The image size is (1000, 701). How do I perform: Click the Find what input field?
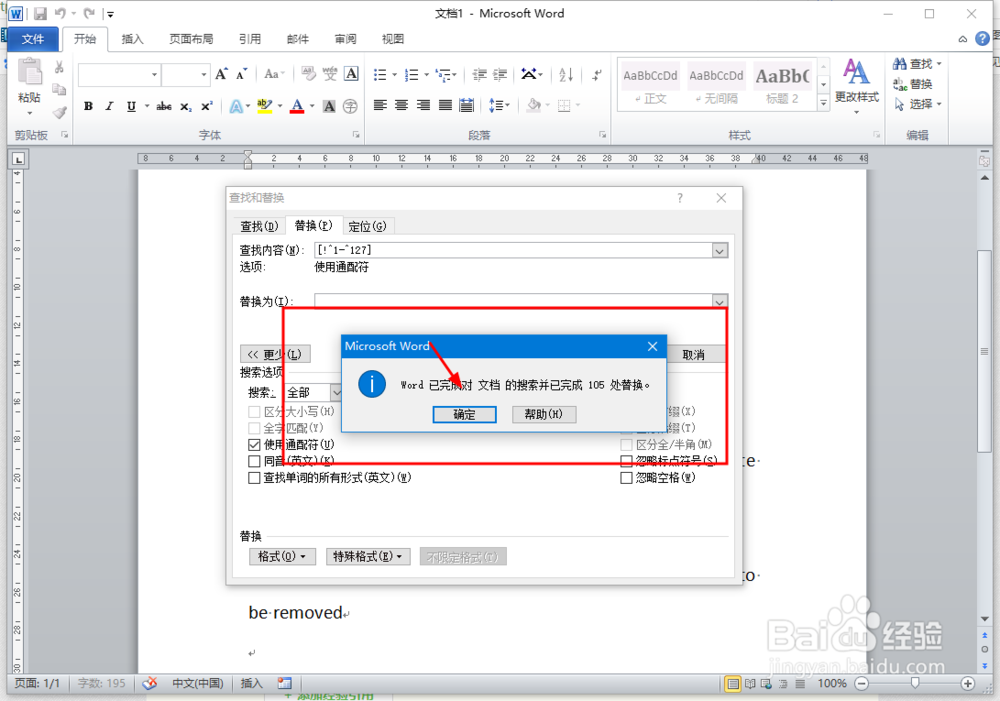click(x=513, y=251)
